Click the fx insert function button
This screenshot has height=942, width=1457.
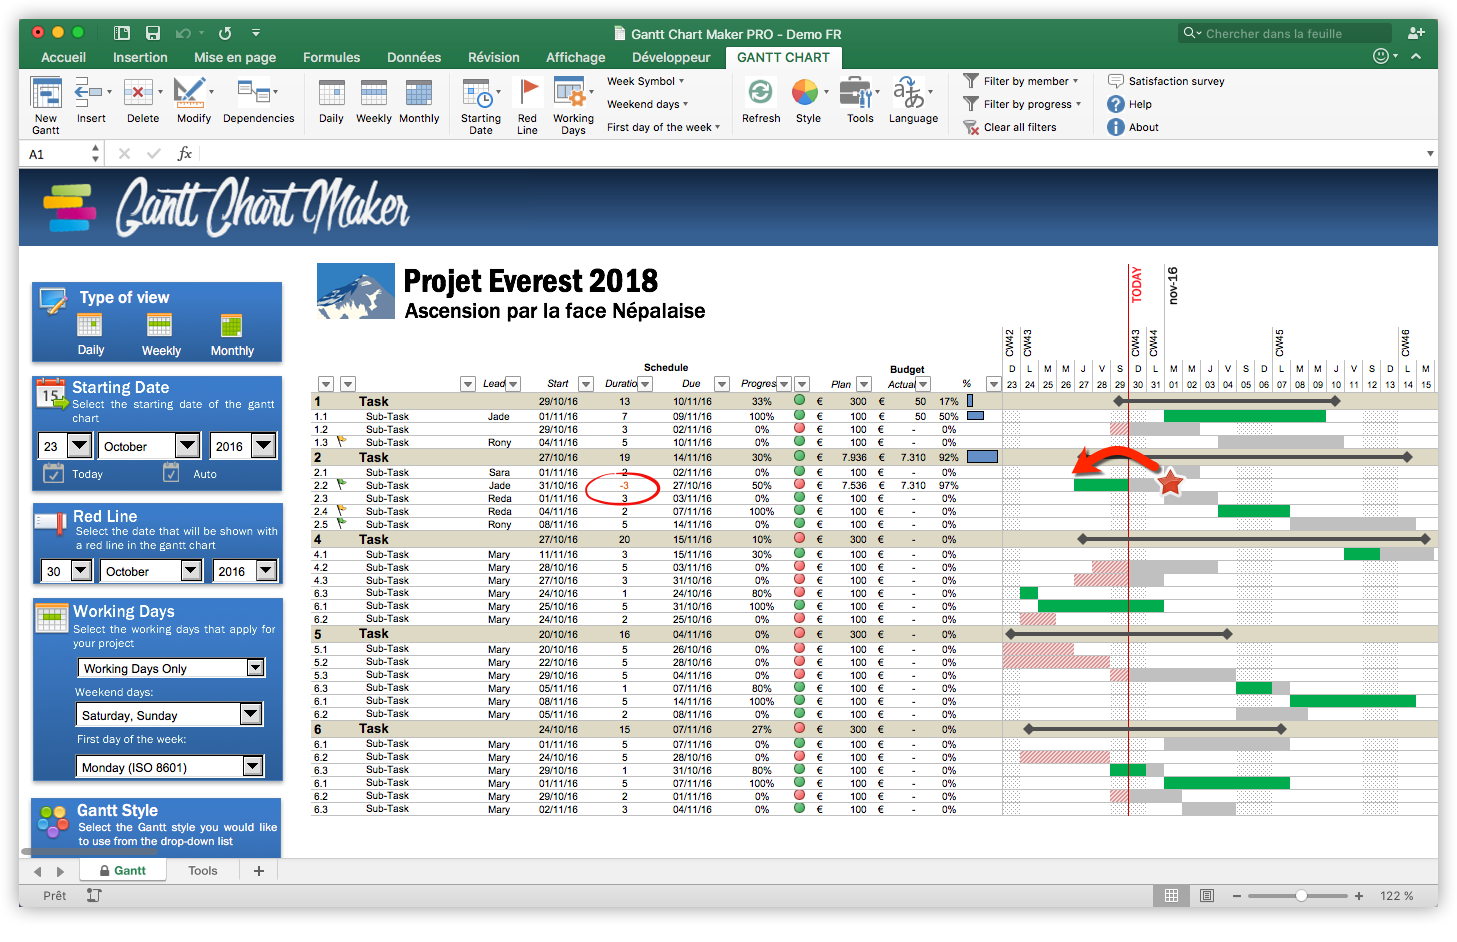tap(185, 153)
